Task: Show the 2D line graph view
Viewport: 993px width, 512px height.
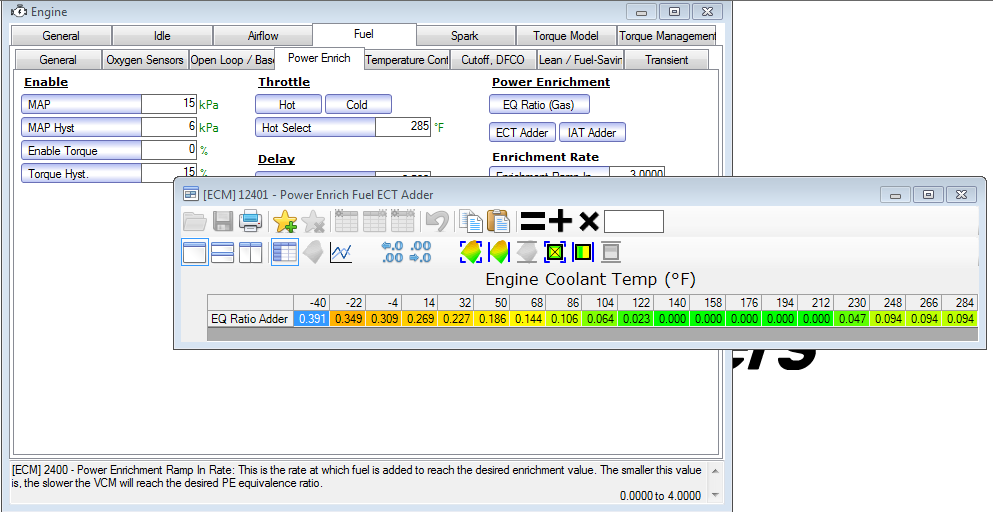Action: (341, 253)
